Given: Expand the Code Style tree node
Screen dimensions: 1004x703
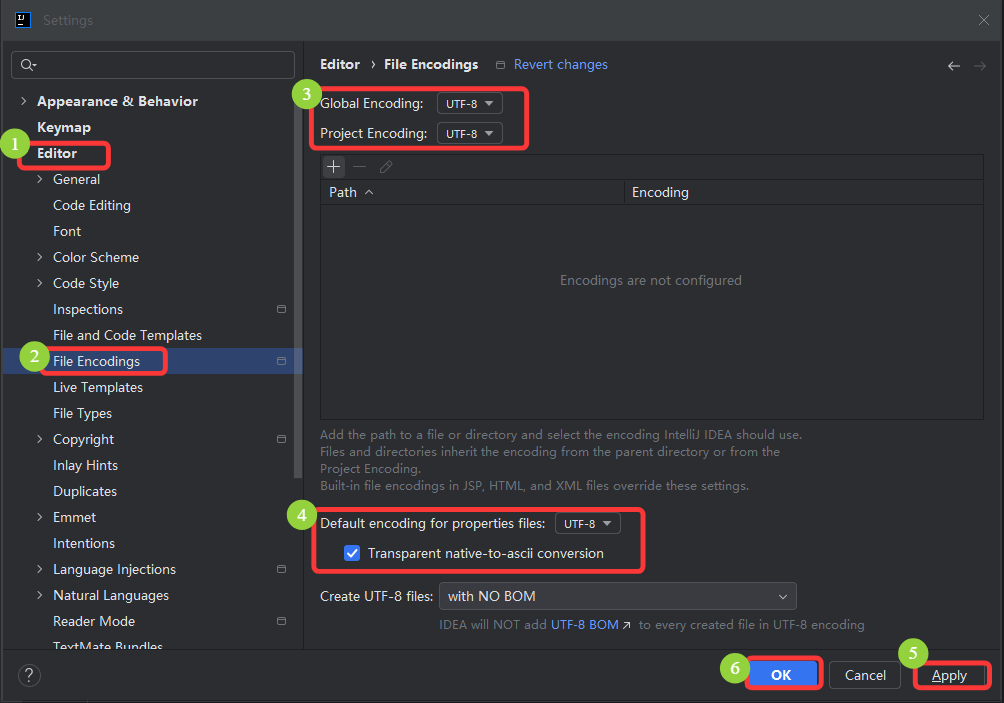Looking at the screenshot, I should (40, 283).
